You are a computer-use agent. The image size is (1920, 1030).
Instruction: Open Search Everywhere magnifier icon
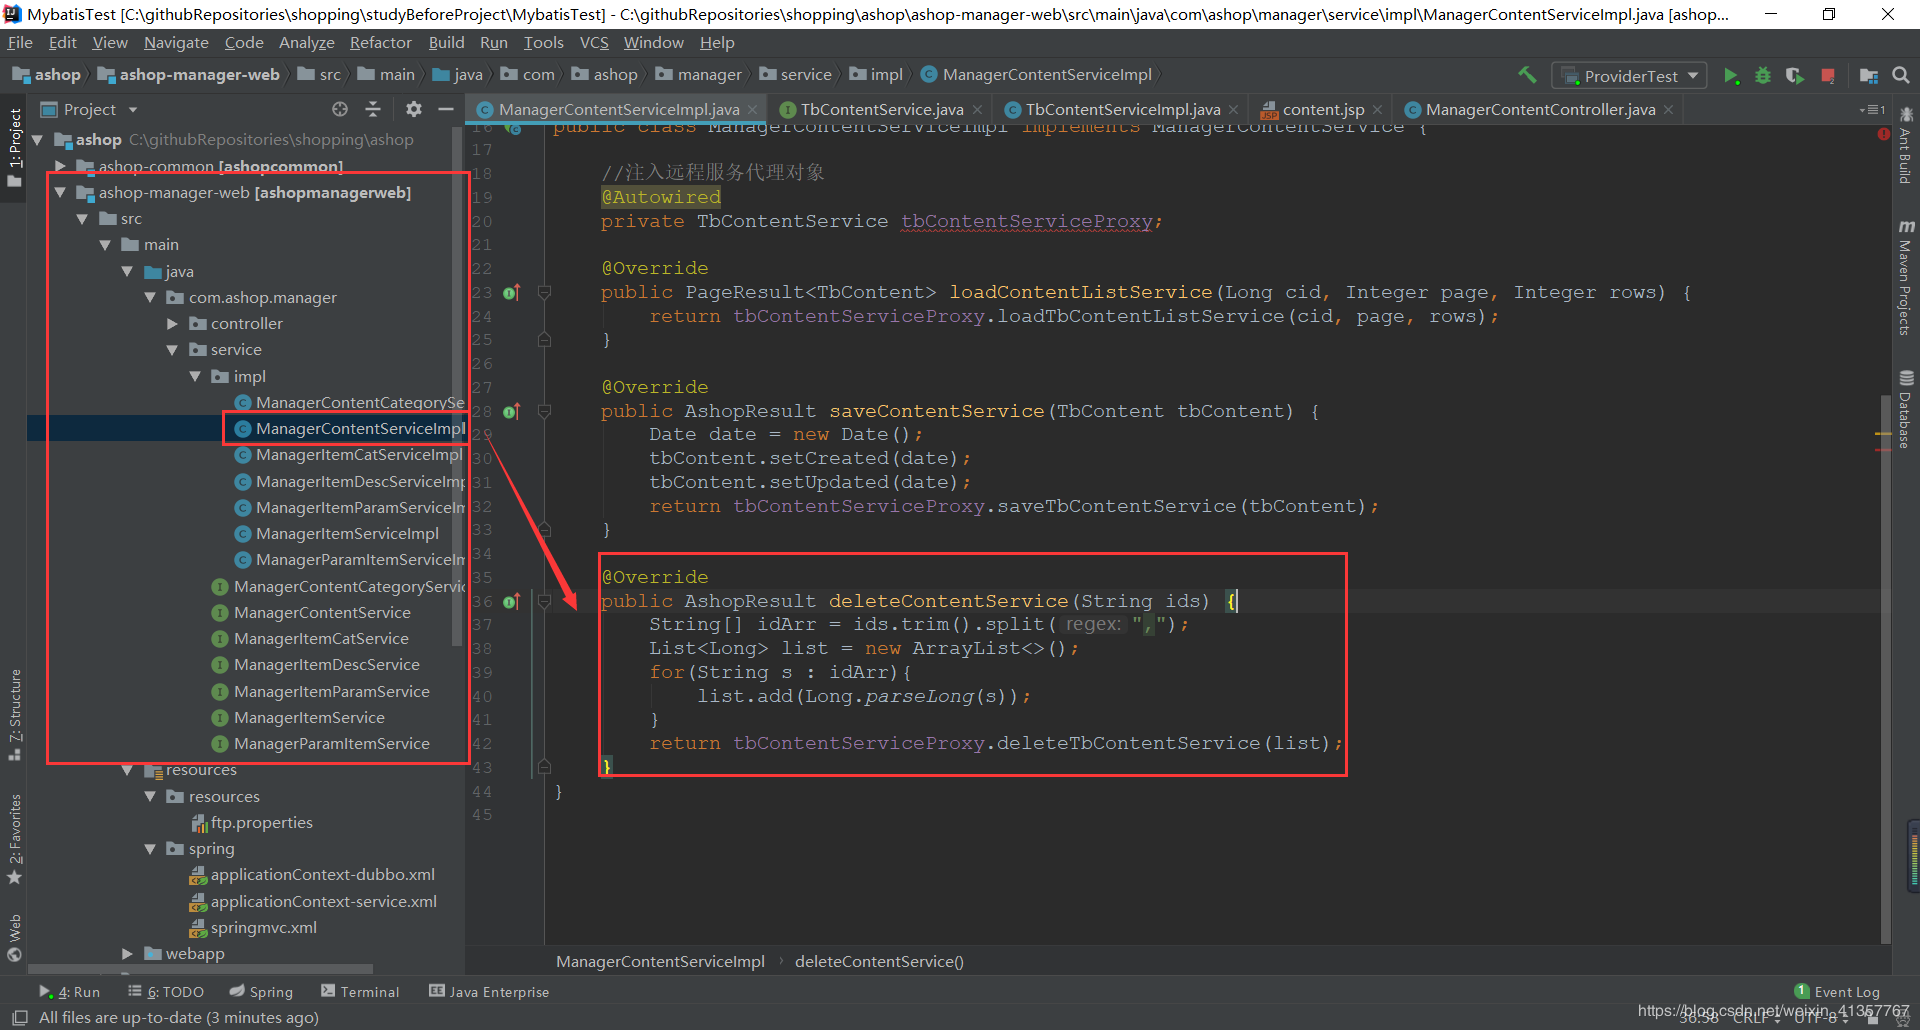[1901, 76]
